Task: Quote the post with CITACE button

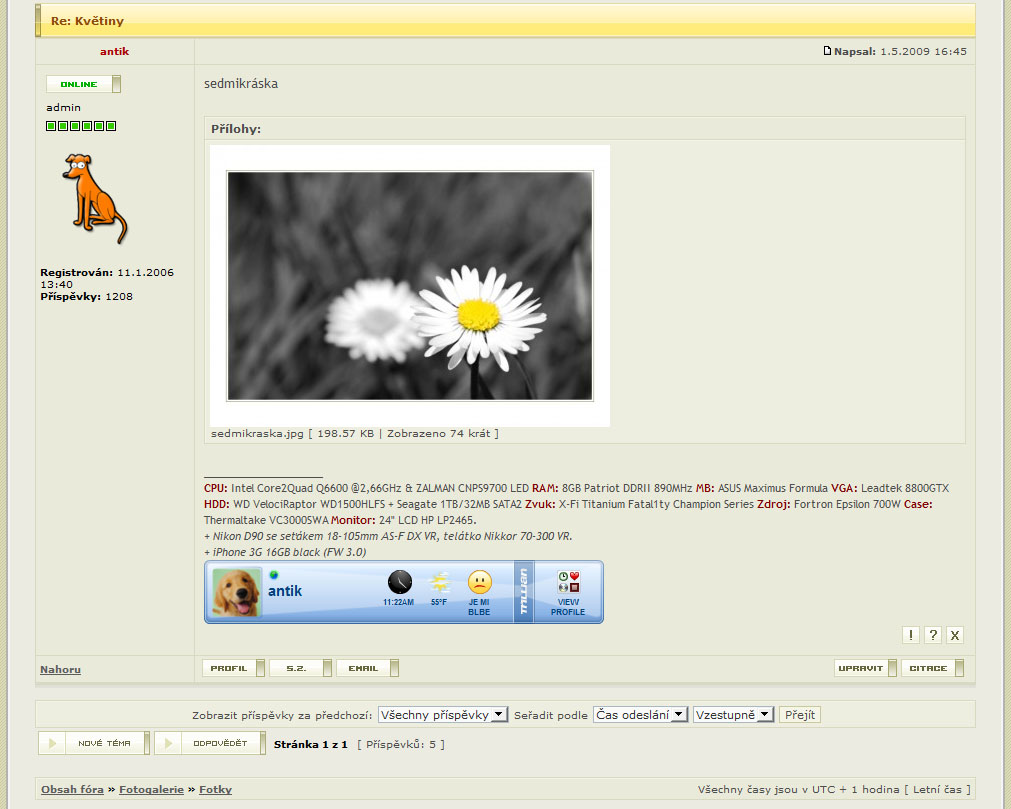Action: click(932, 668)
